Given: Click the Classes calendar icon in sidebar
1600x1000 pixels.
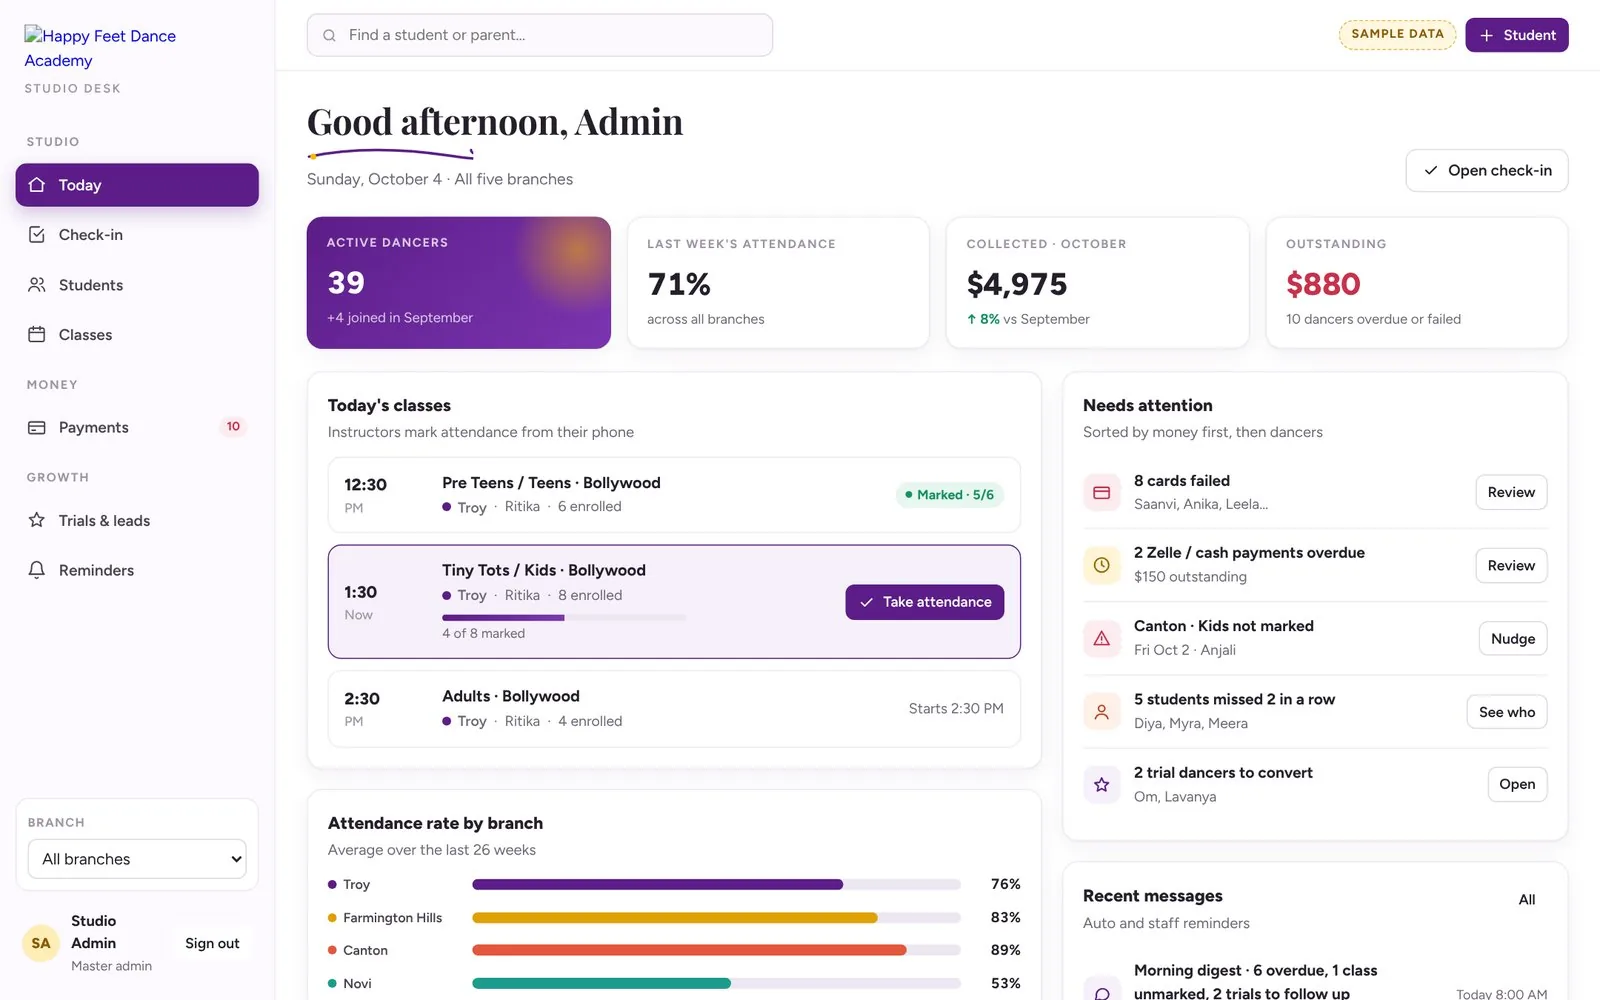Looking at the screenshot, I should click(37, 335).
